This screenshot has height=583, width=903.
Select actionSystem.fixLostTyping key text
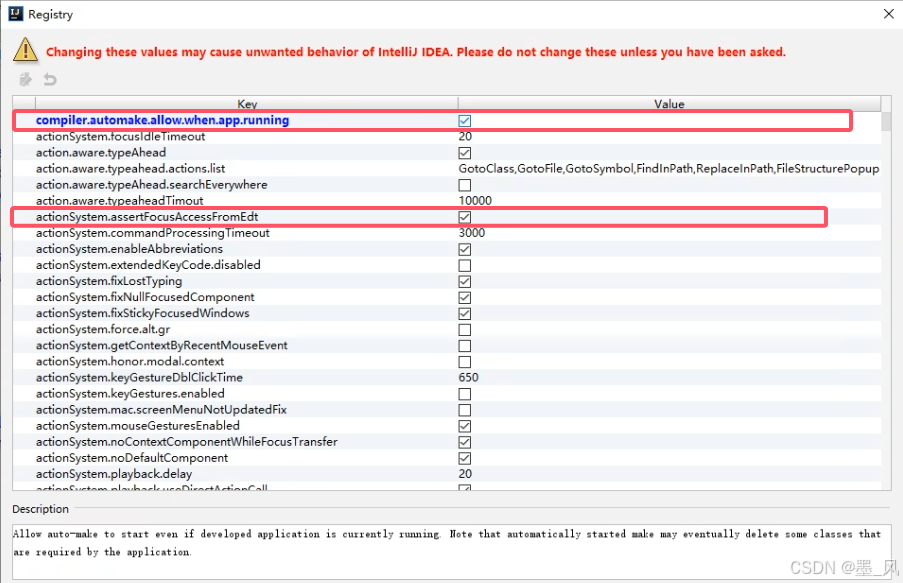pyautogui.click(x=109, y=282)
